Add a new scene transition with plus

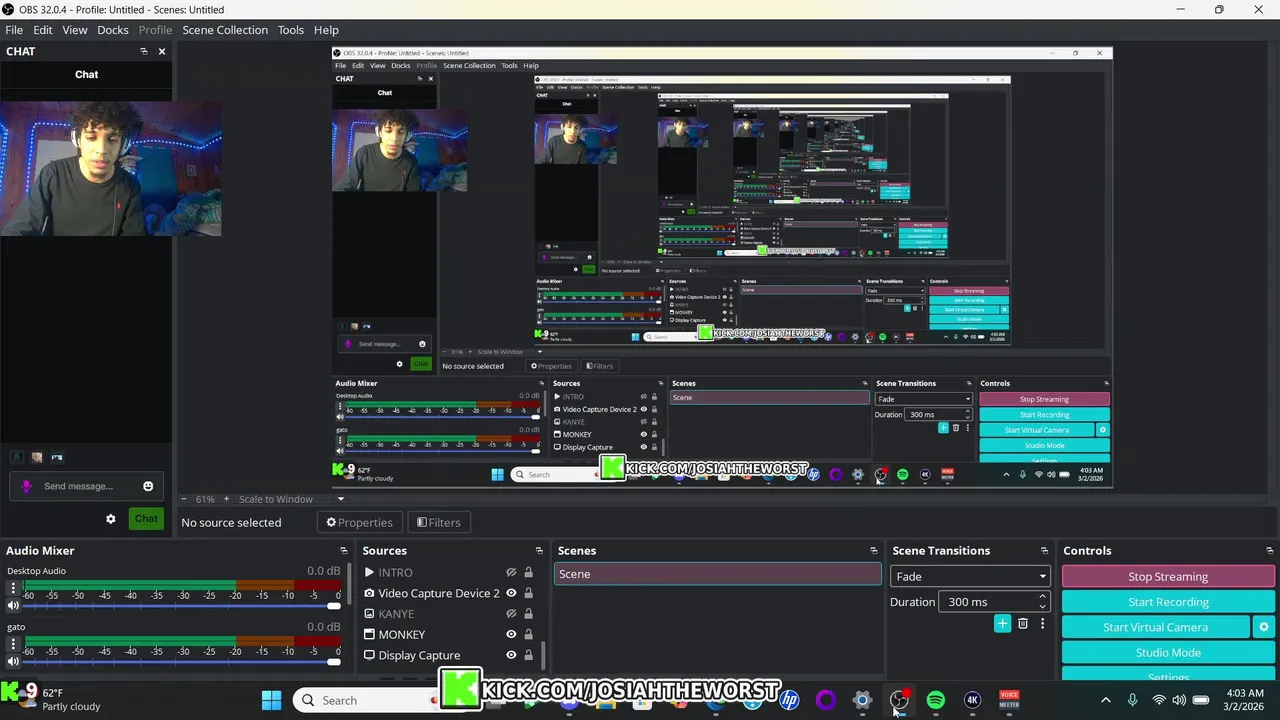1002,624
